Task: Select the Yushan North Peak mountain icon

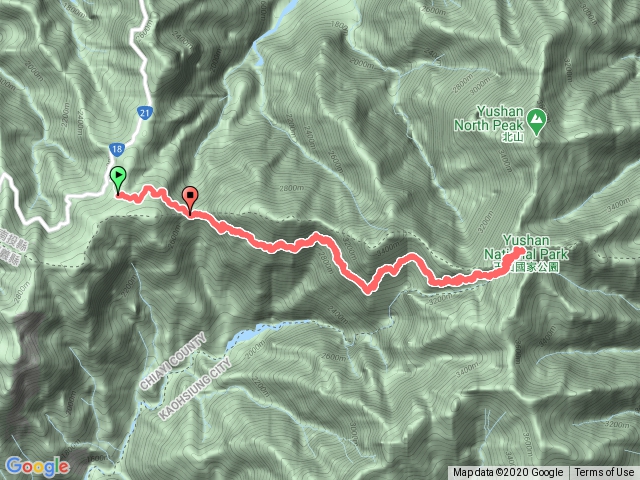Action: point(536,121)
